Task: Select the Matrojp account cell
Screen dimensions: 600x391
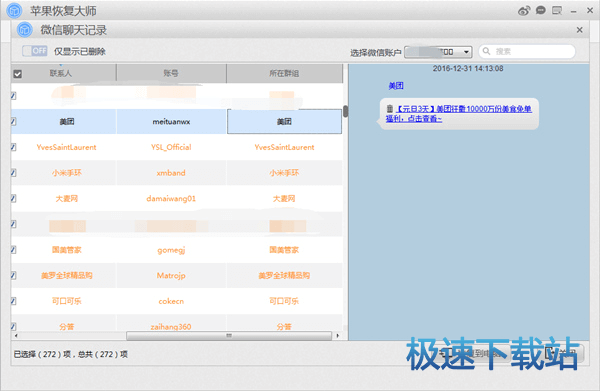Action: point(171,275)
